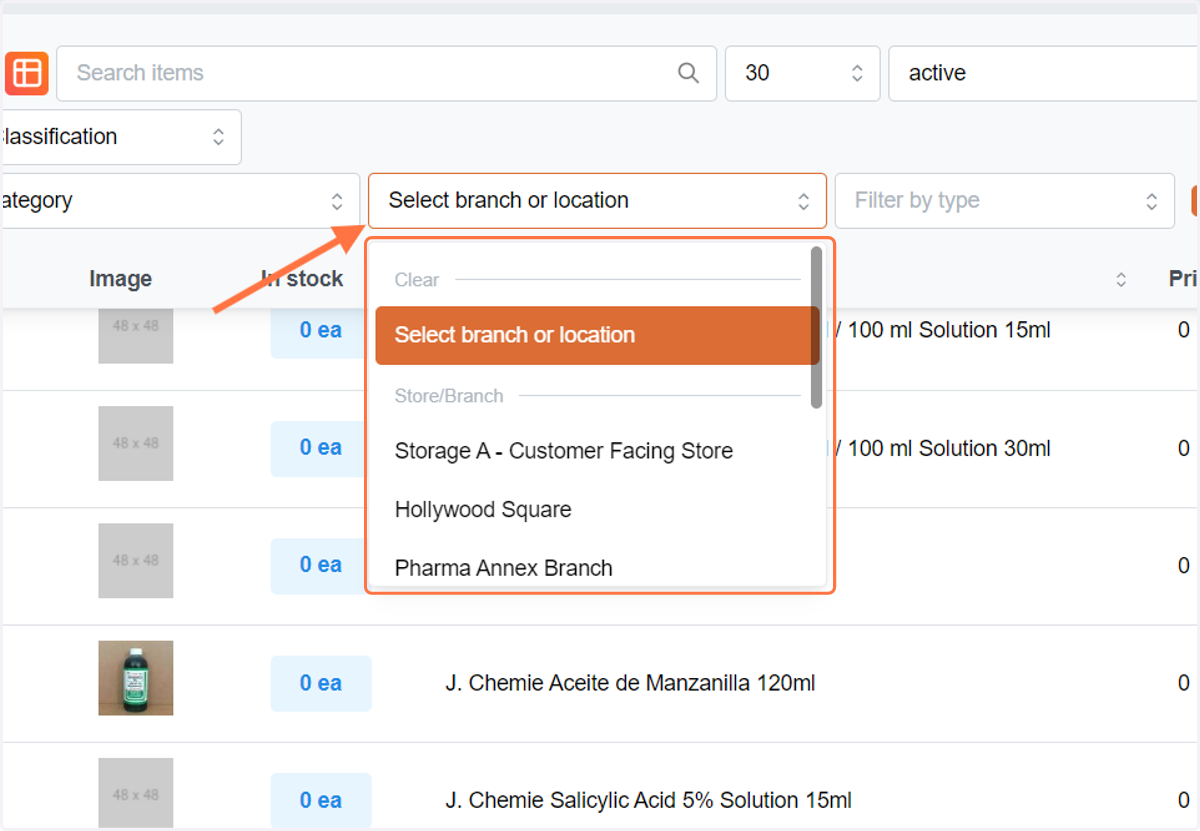Click placeholder image of Solution 30ml row
This screenshot has height=831, width=1200.
click(x=136, y=443)
